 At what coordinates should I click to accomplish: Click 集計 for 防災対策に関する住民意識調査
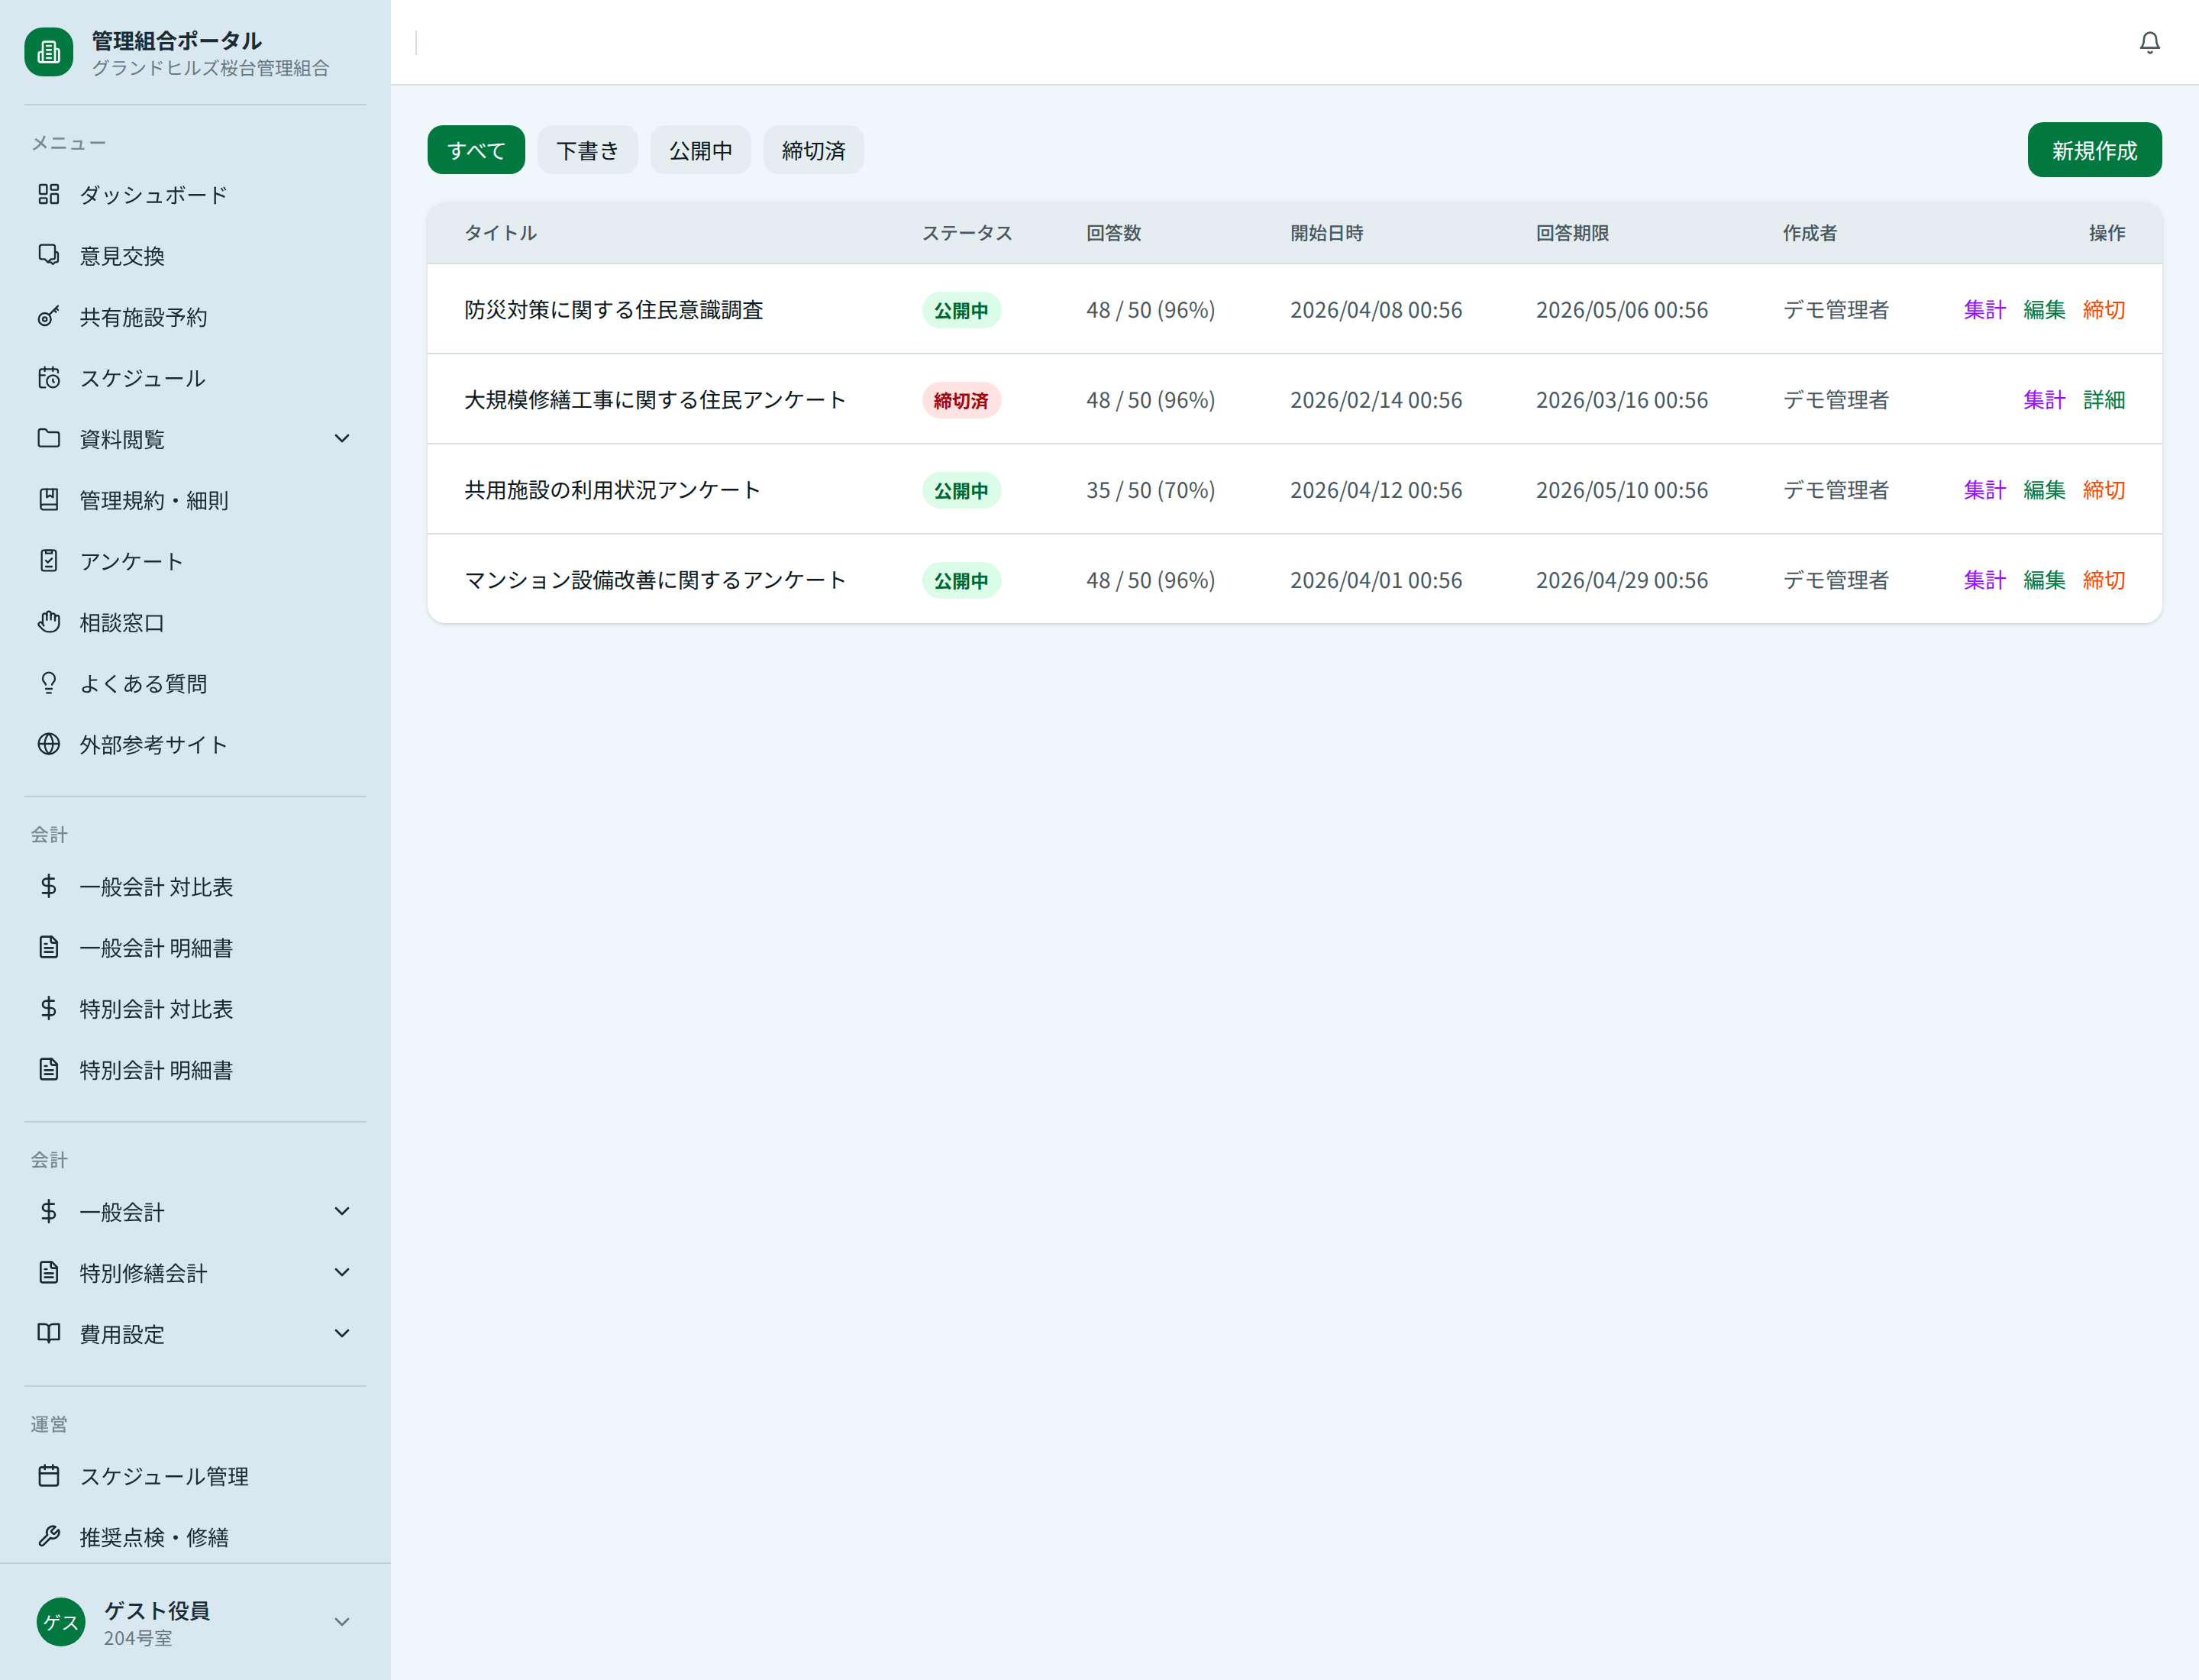pos(1984,310)
